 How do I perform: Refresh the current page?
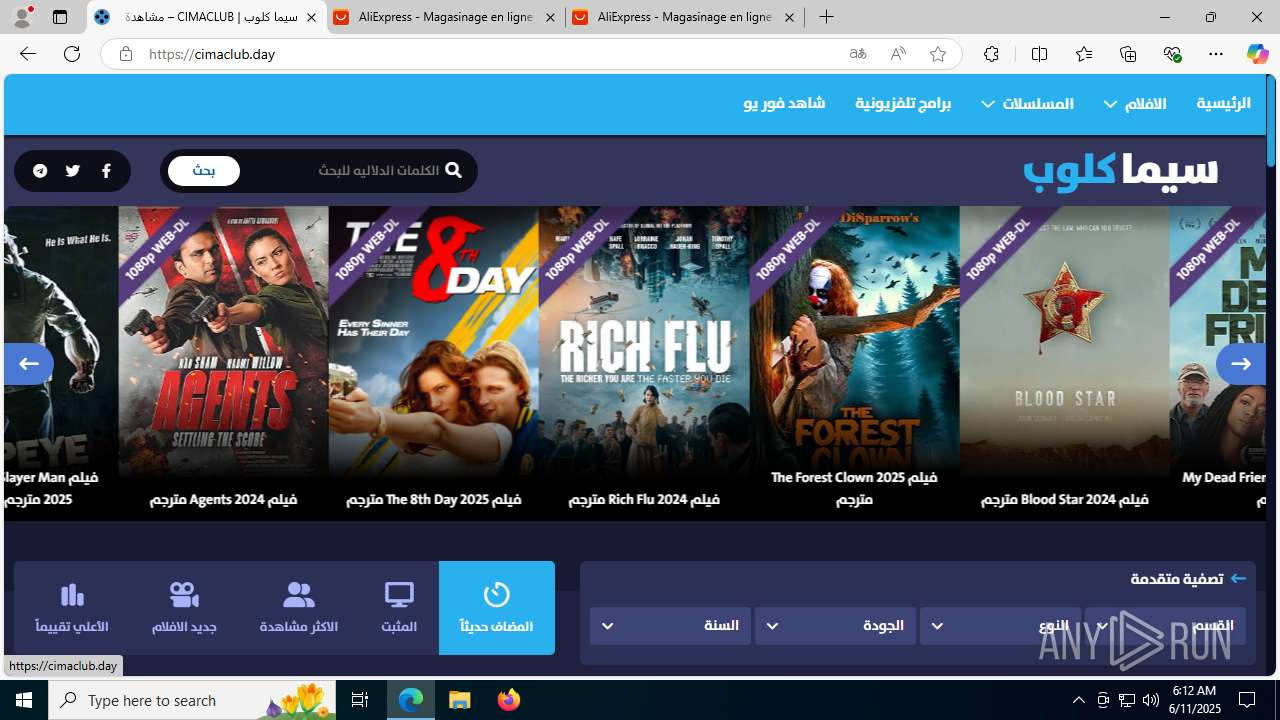coord(72,54)
